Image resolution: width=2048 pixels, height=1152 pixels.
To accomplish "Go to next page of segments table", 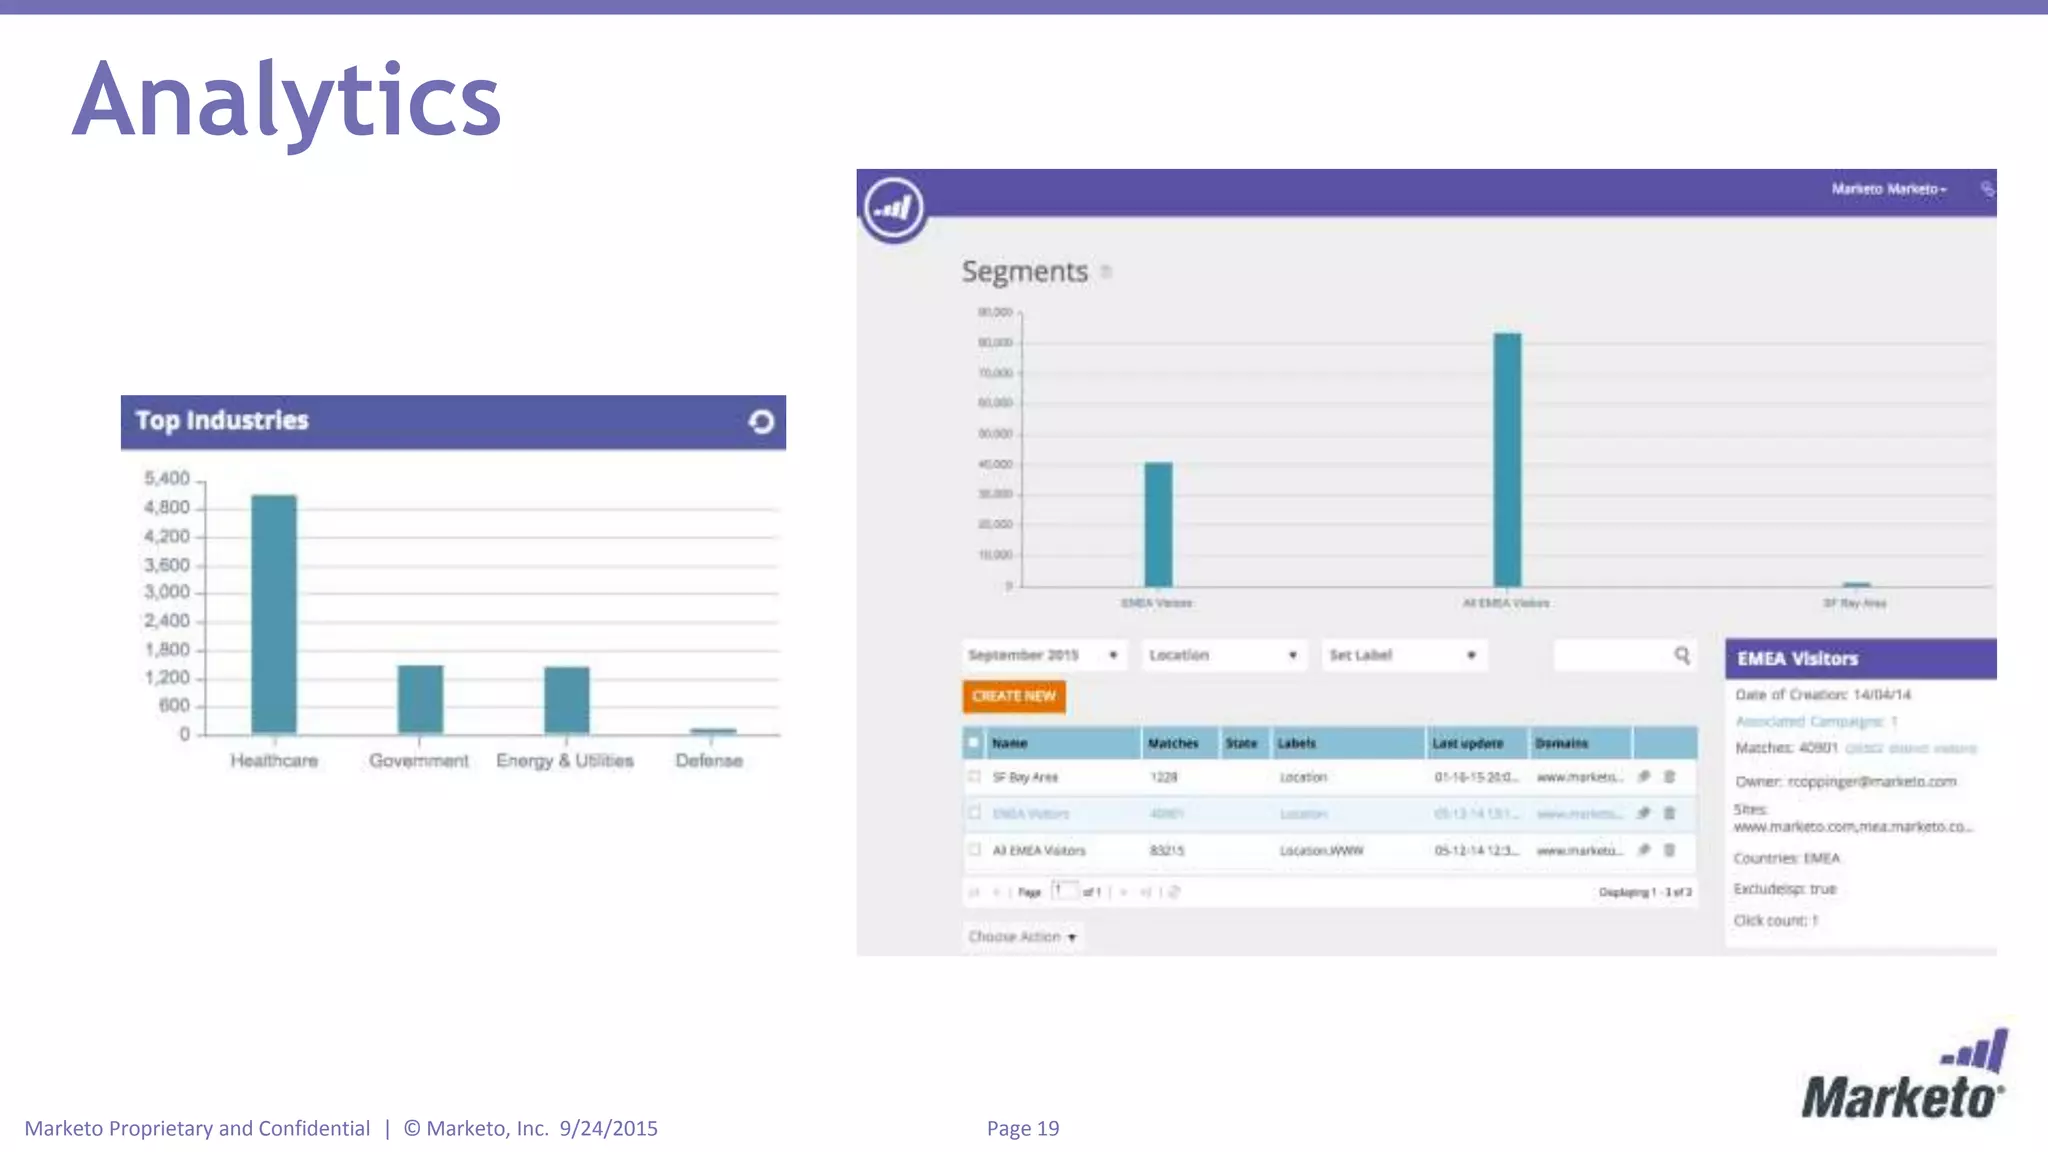I will [x=1124, y=892].
